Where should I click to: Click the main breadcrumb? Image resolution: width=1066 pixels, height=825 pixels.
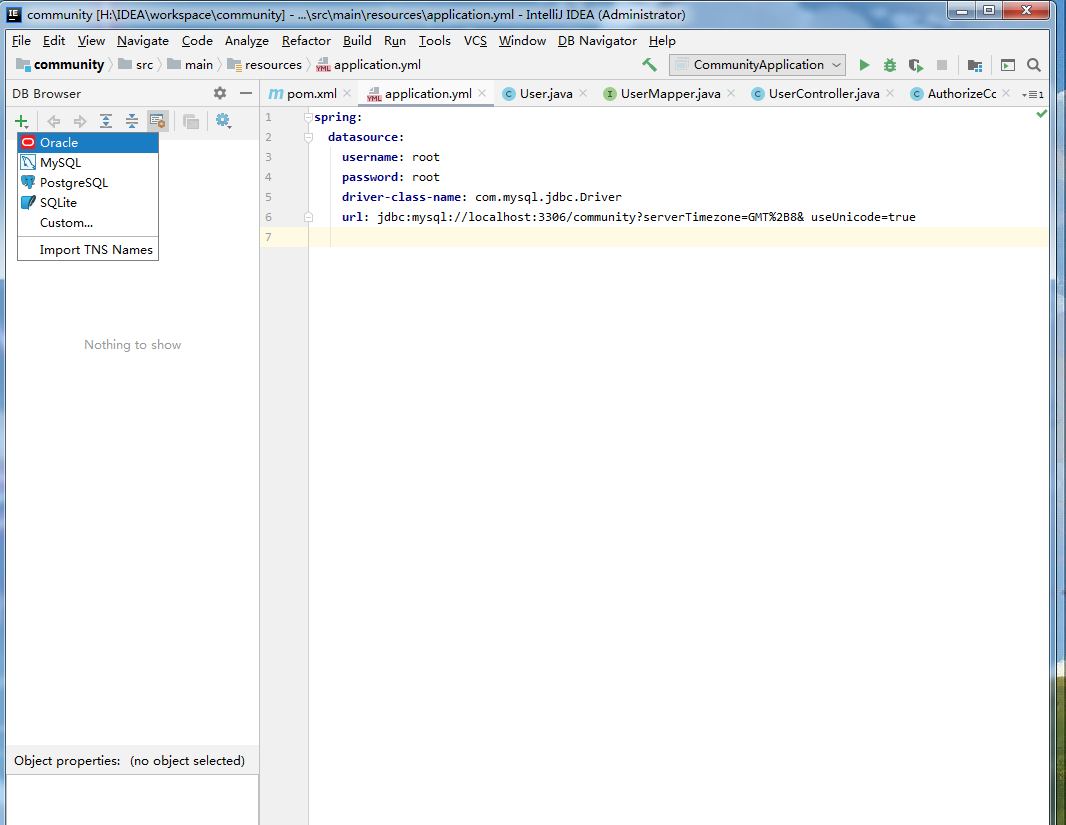pyautogui.click(x=190, y=65)
